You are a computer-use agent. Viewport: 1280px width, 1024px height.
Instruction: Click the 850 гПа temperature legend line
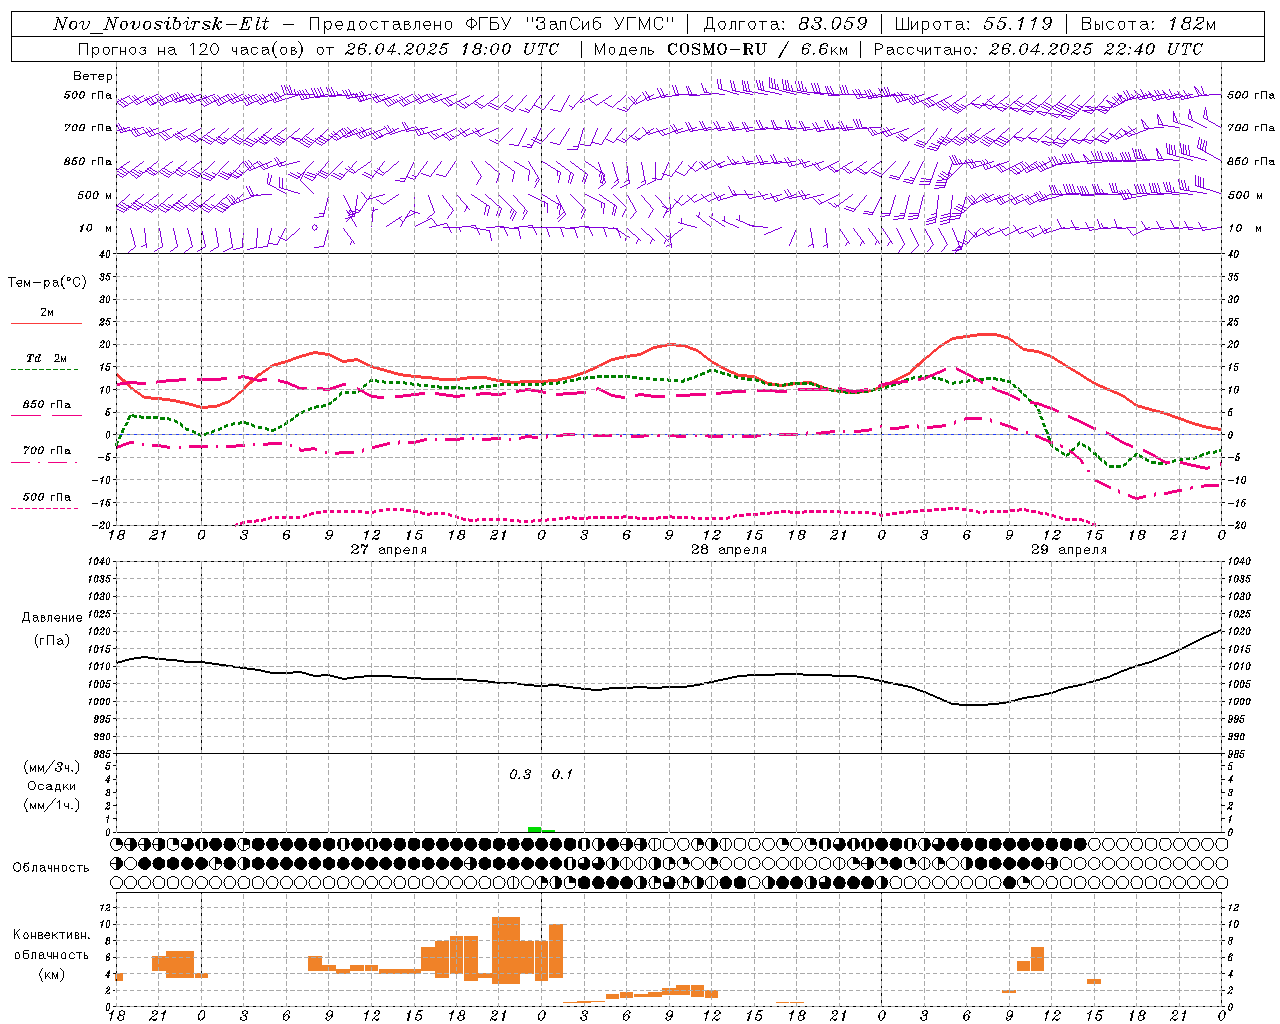[x=46, y=416]
